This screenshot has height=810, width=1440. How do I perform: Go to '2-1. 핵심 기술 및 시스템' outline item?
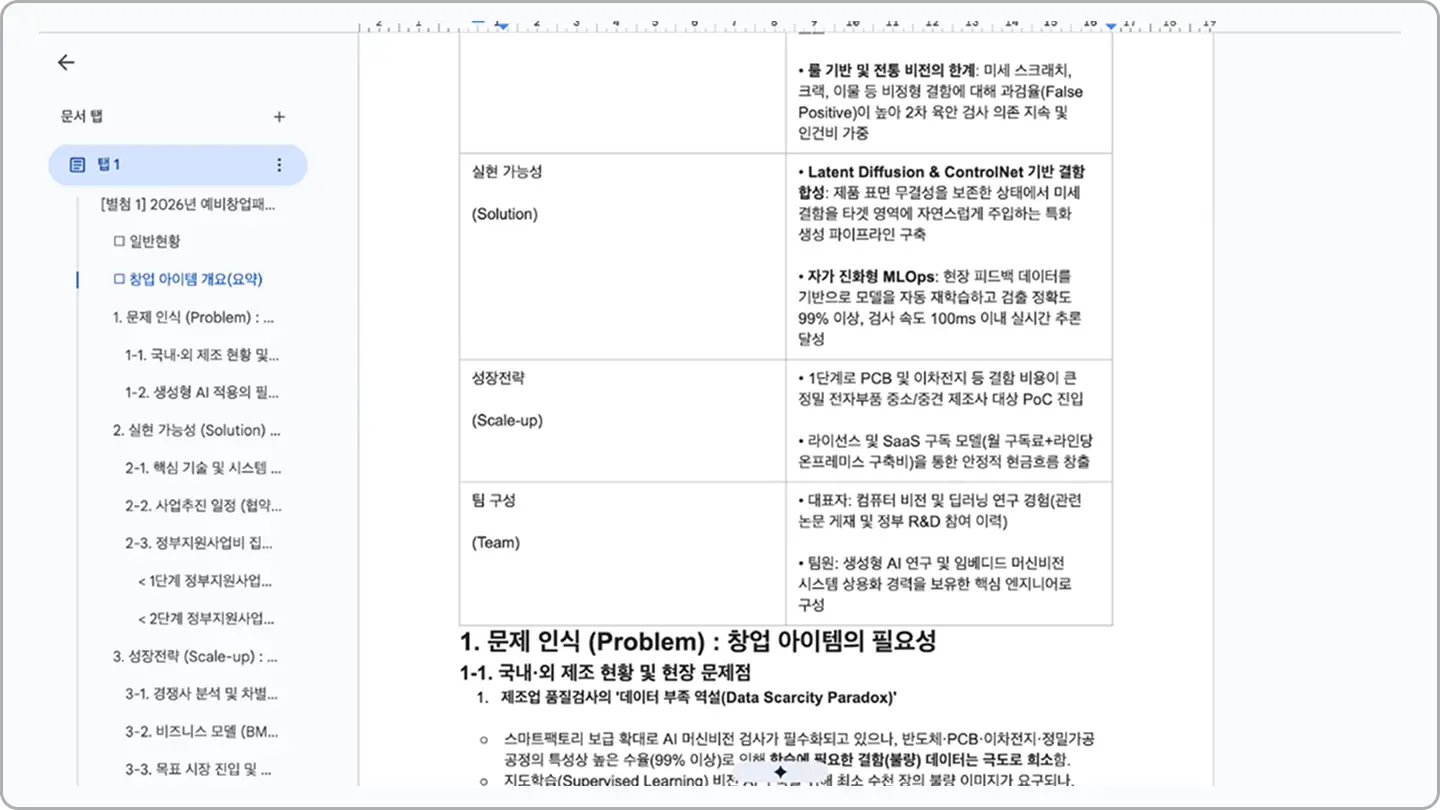click(203, 468)
